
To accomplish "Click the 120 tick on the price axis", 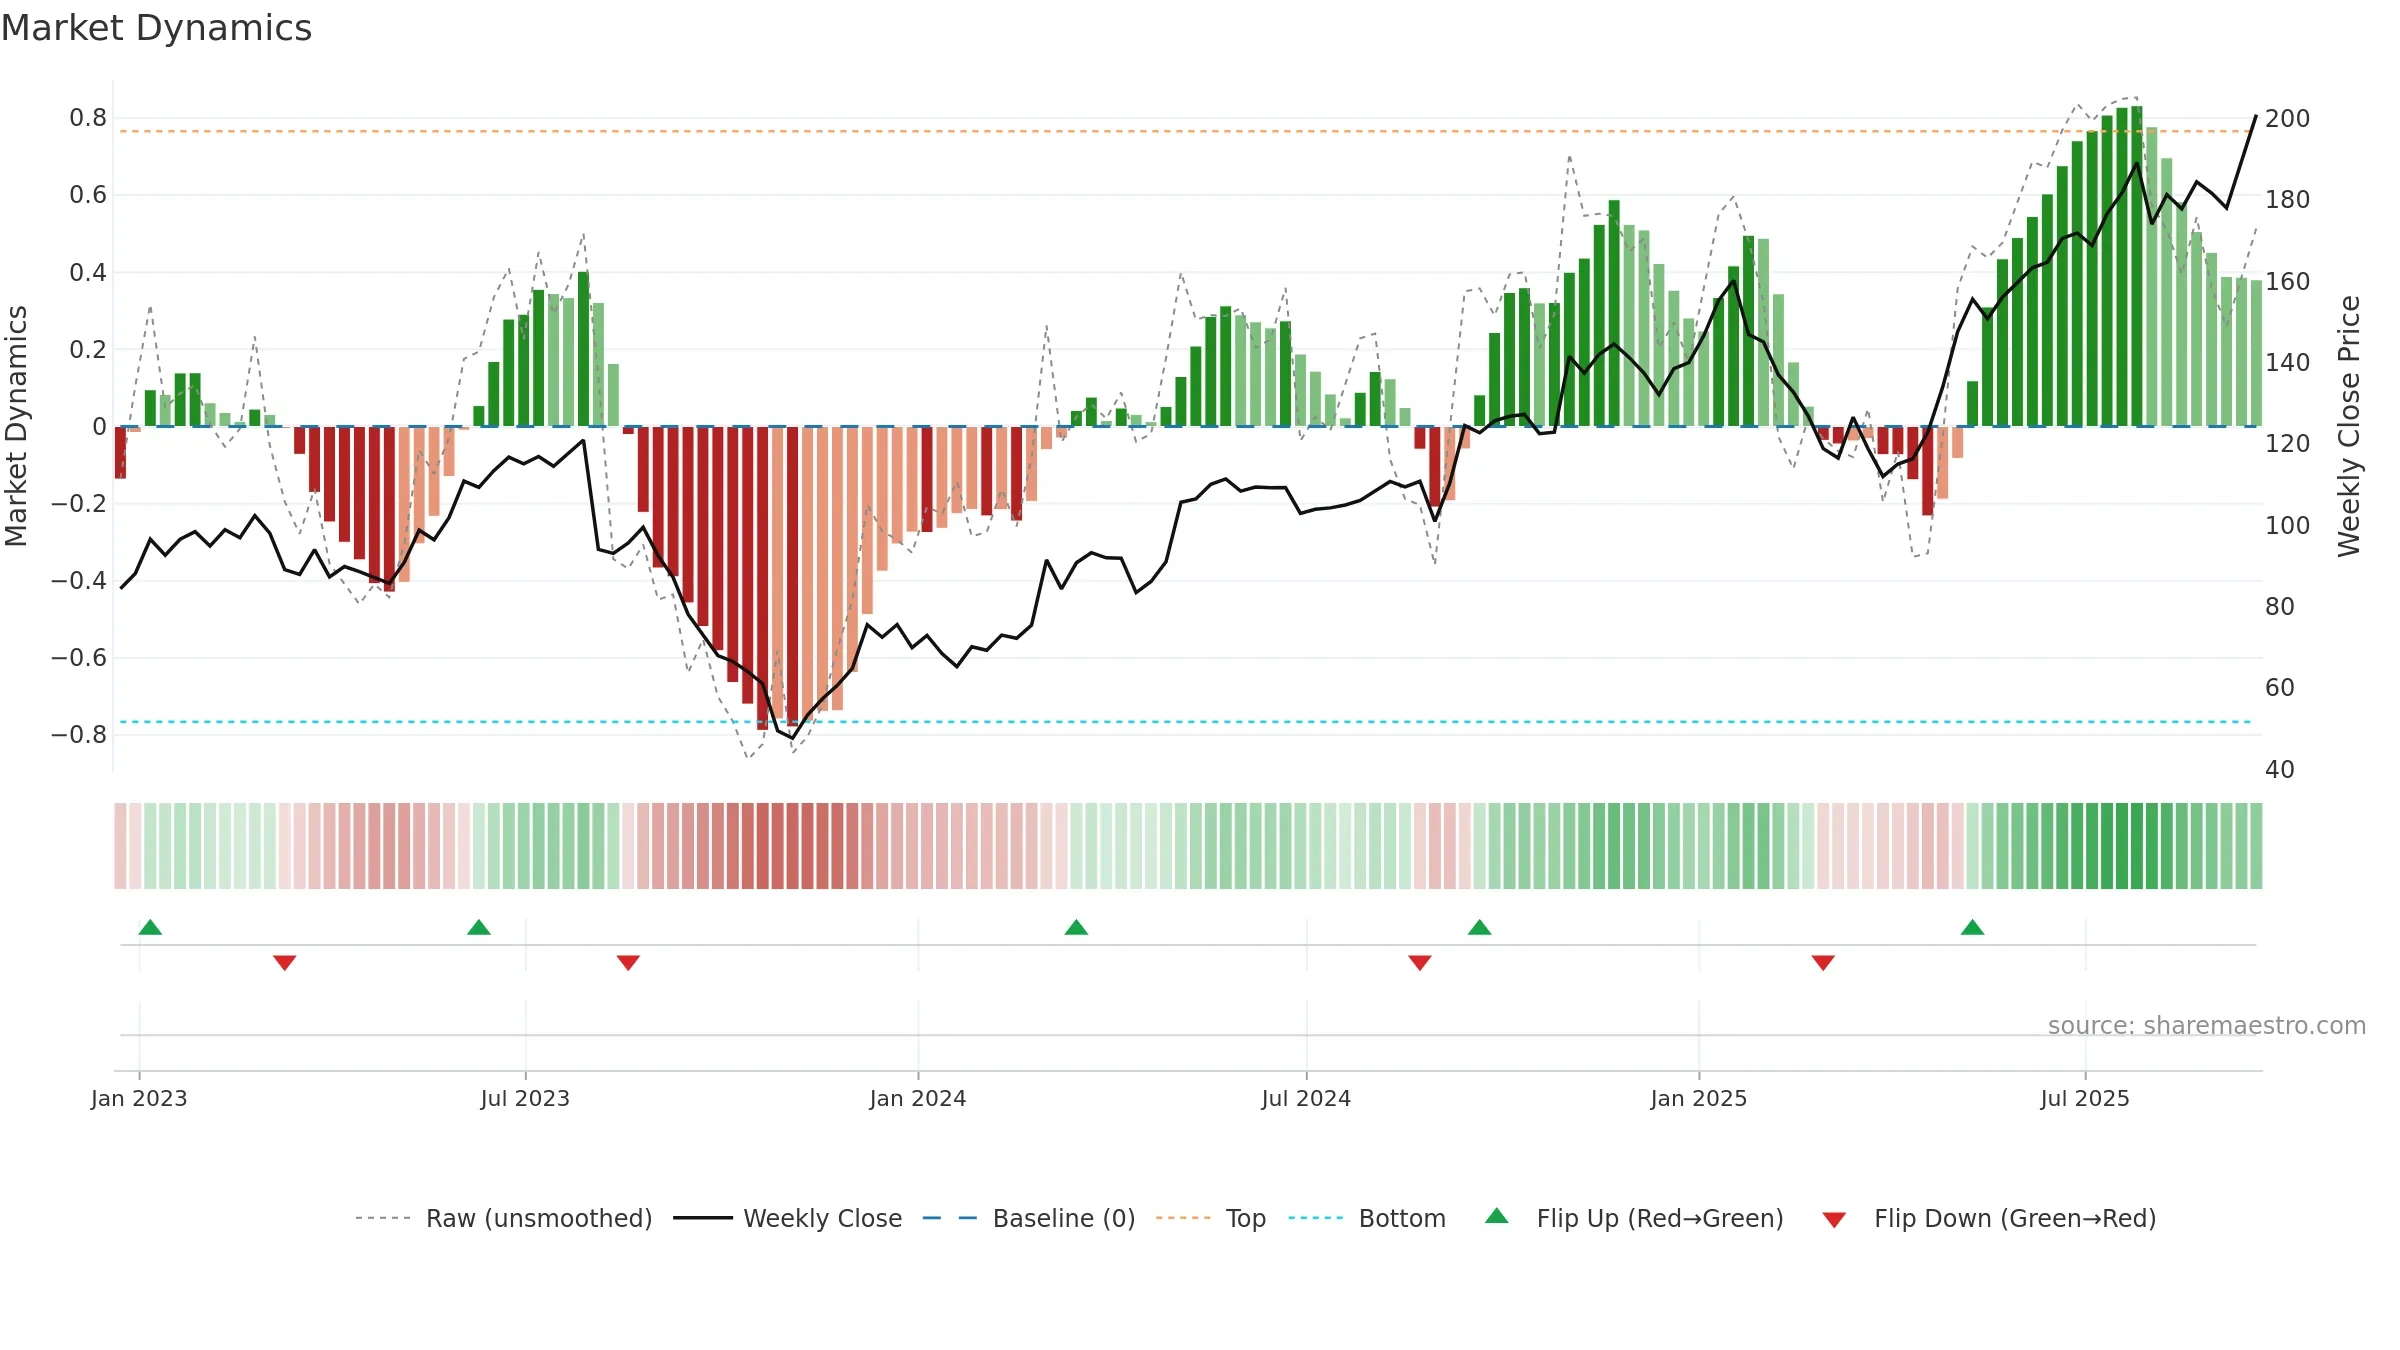I will [x=2287, y=444].
